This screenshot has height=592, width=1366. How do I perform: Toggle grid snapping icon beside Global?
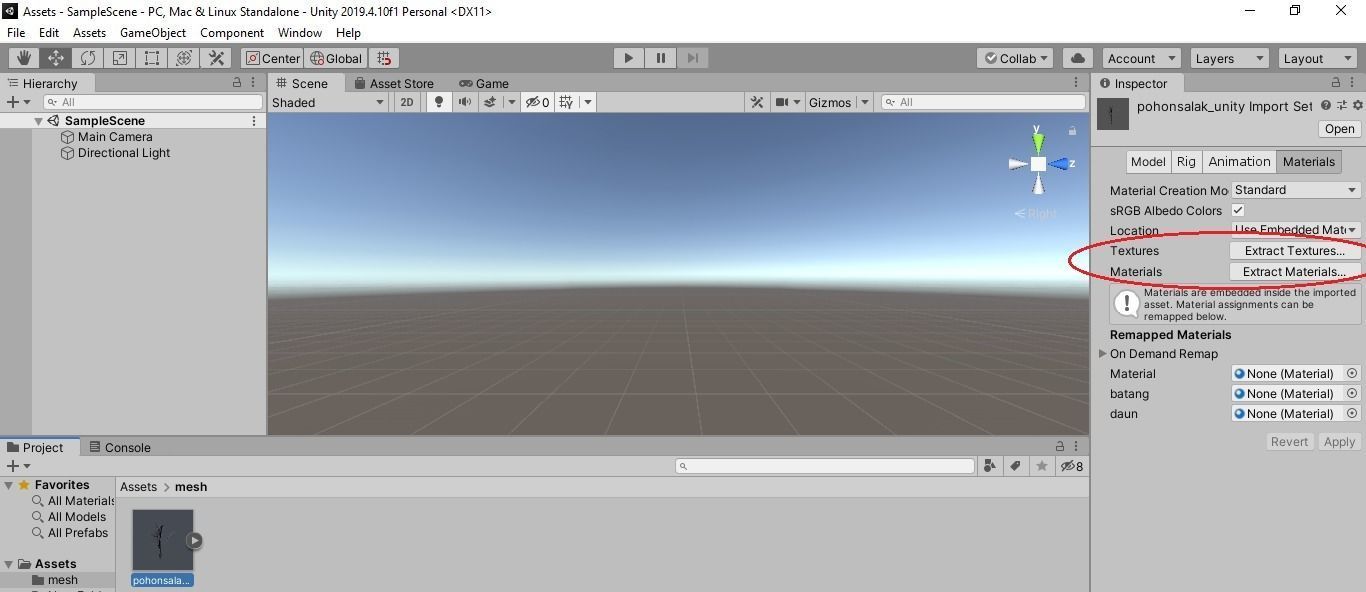tap(384, 58)
